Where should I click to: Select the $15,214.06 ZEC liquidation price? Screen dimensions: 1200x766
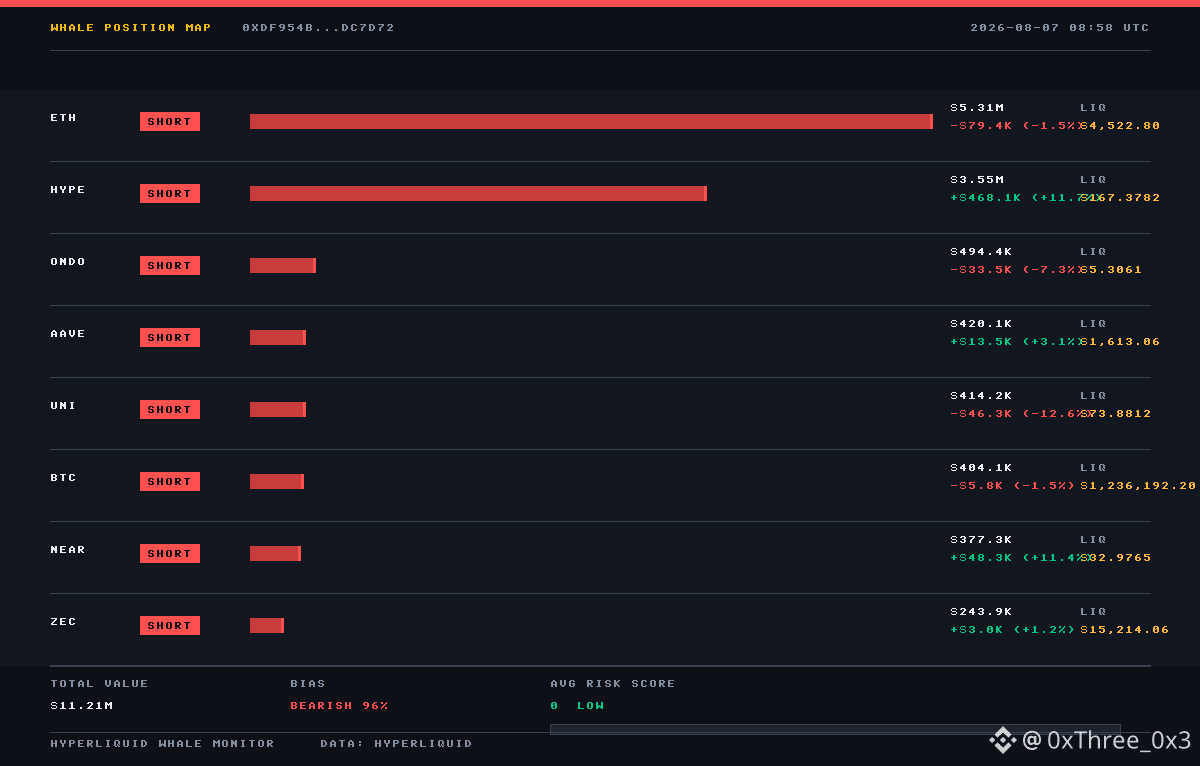click(x=1125, y=630)
